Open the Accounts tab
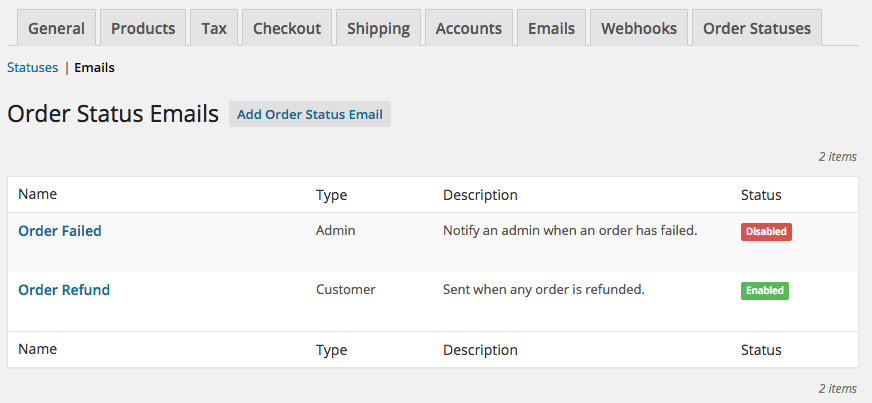The width and height of the screenshot is (872, 403). pos(469,28)
